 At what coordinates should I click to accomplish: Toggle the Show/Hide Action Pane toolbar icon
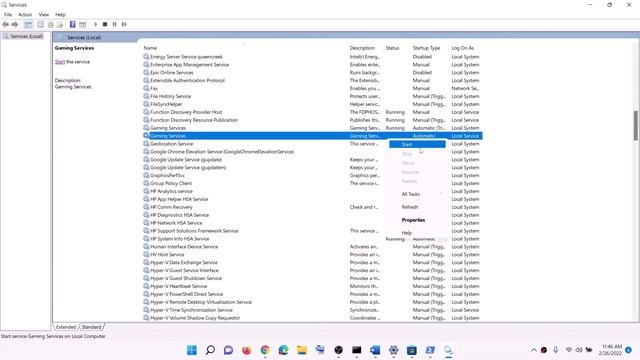coord(82,24)
